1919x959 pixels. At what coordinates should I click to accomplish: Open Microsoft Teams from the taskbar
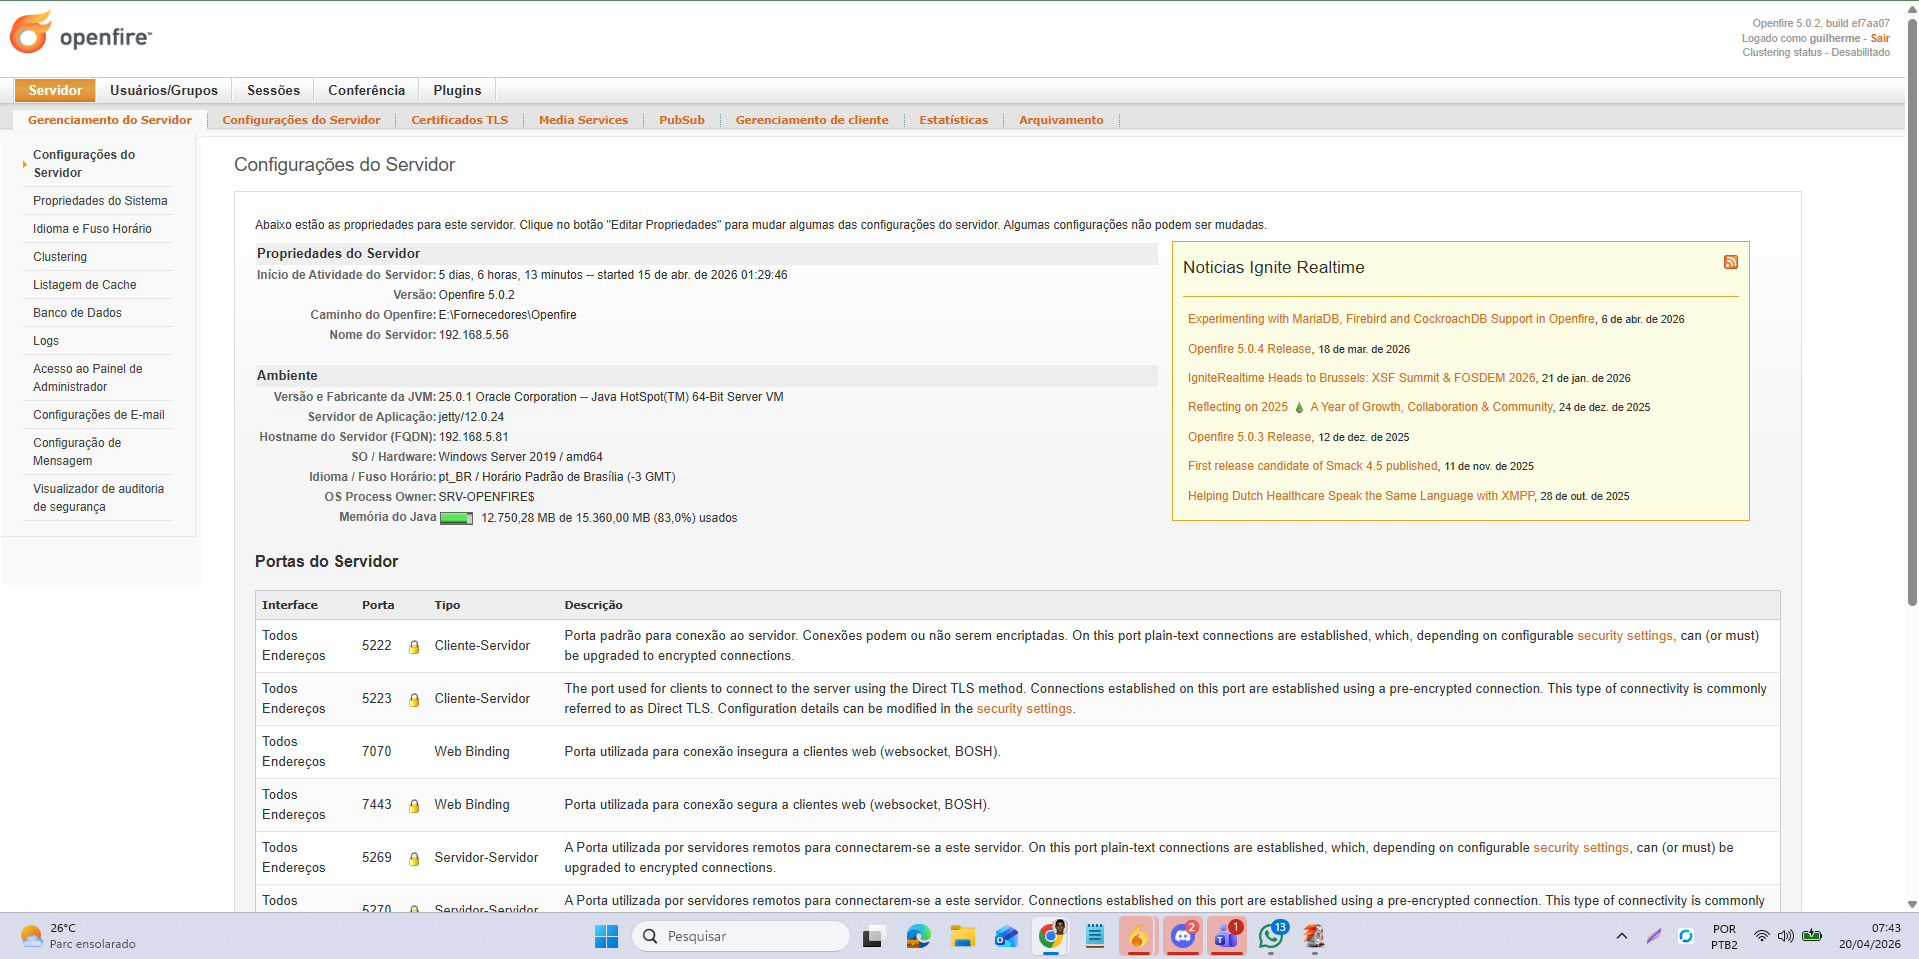point(1227,936)
